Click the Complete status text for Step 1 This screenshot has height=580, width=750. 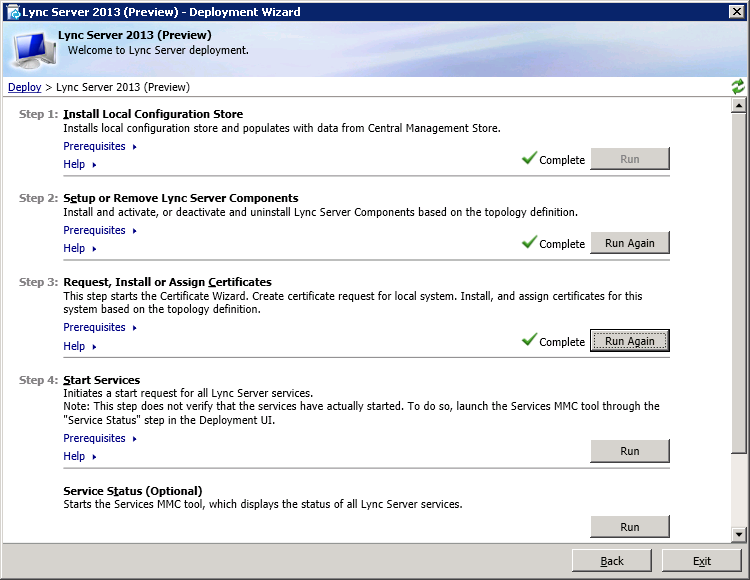coord(562,160)
